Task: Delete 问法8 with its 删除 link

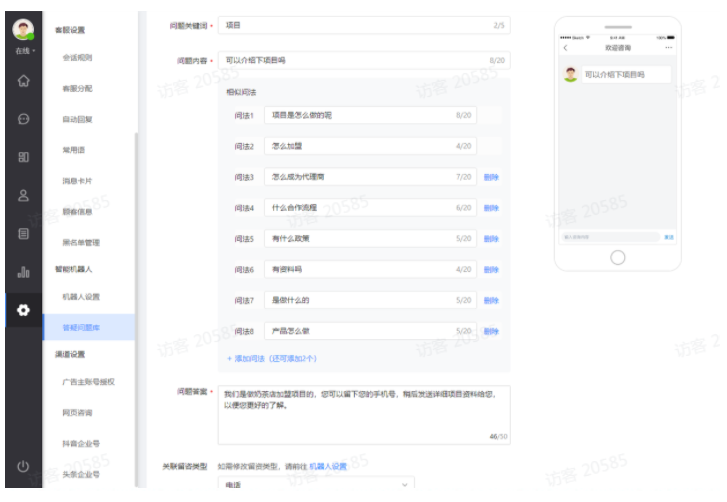Action: [491, 331]
